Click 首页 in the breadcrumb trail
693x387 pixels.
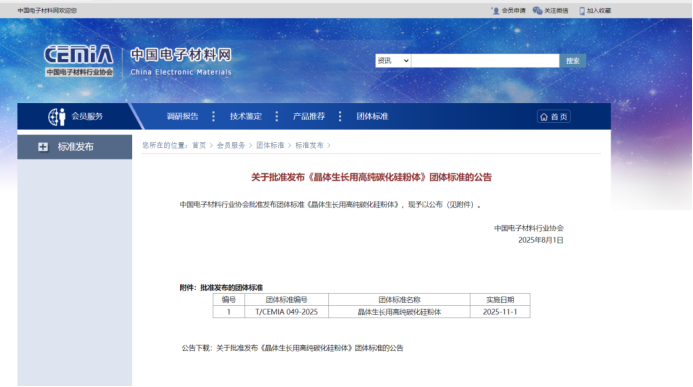(199, 145)
